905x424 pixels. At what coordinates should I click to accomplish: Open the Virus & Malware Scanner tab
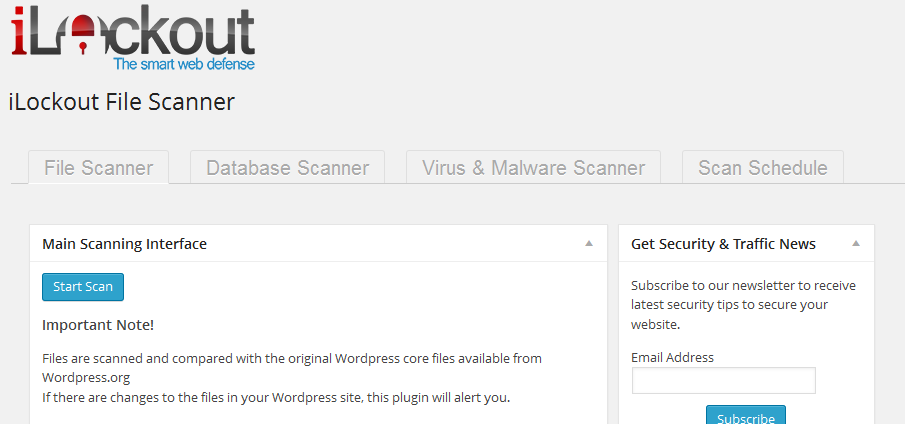pyautogui.click(x=533, y=168)
